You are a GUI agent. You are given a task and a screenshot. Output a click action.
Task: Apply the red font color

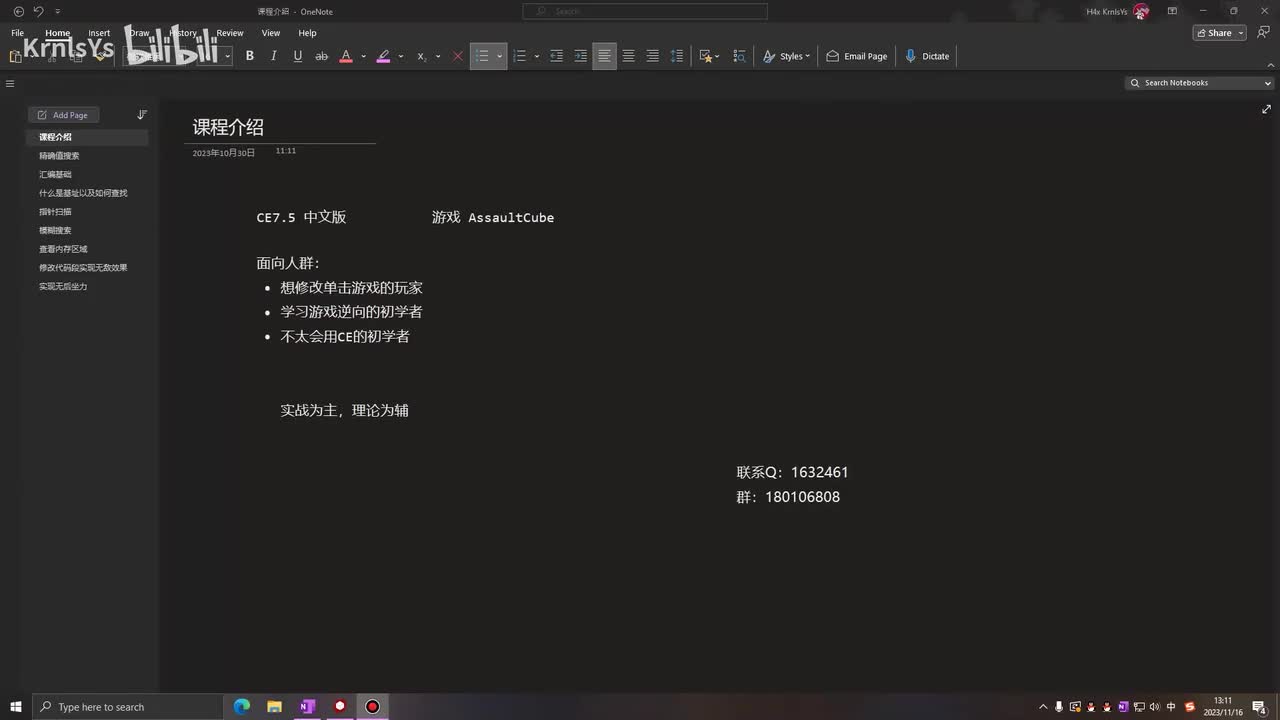coord(346,56)
